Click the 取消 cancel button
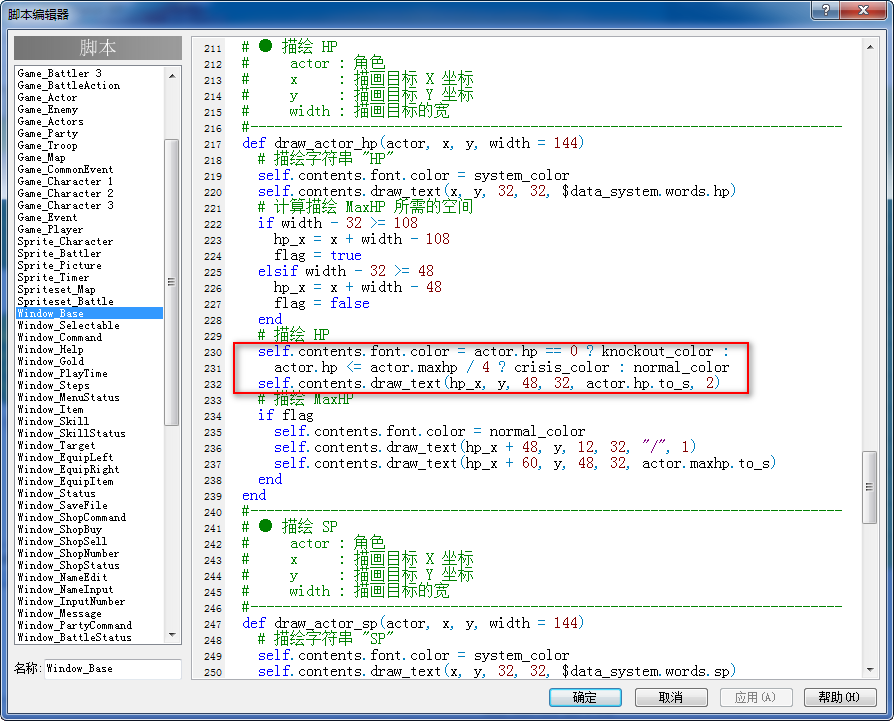894x721 pixels. 671,697
